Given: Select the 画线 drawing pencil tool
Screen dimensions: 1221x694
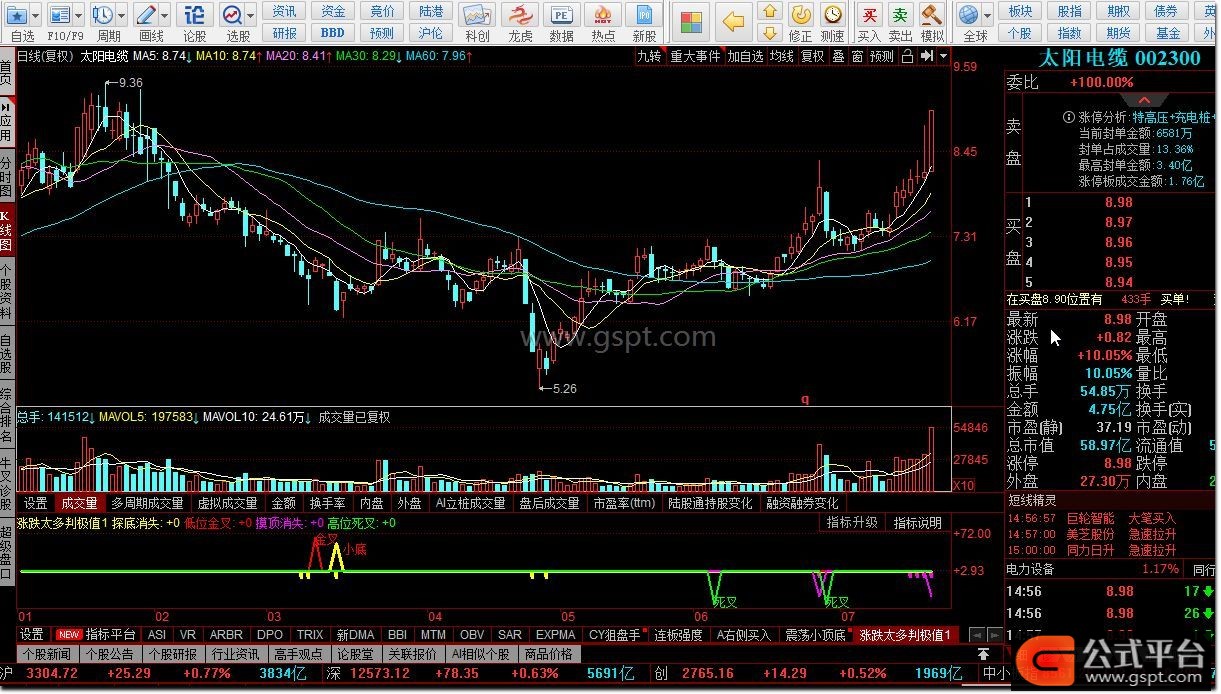Looking at the screenshot, I should click(146, 15).
